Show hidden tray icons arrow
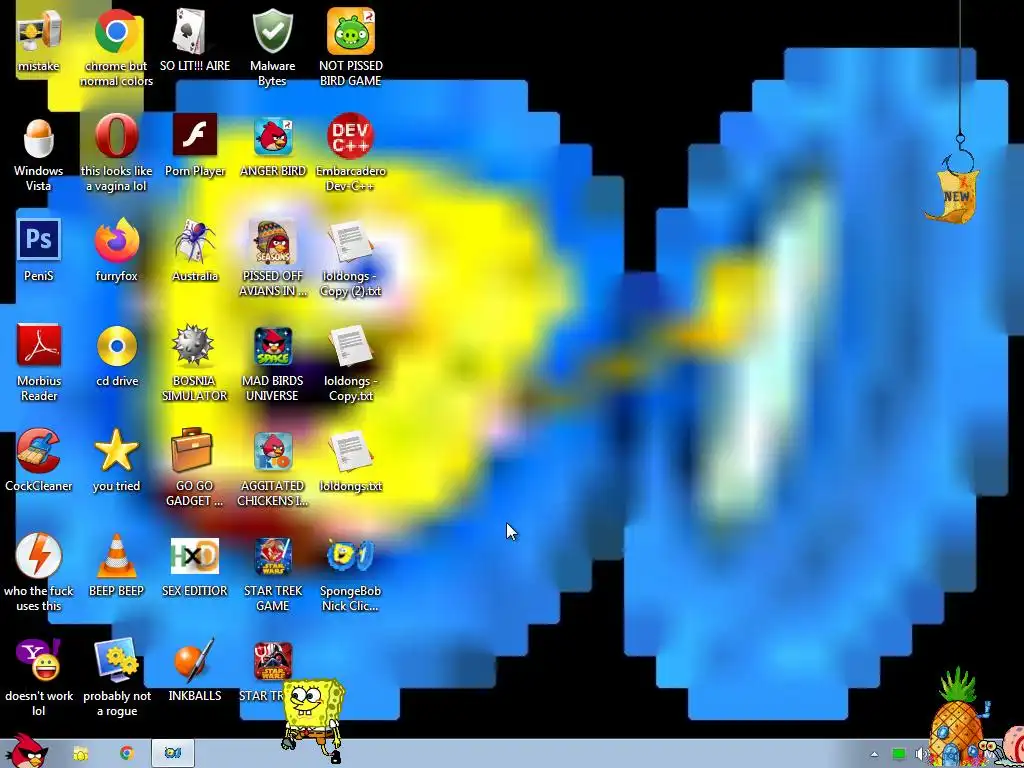This screenshot has width=1024, height=768. (x=874, y=754)
